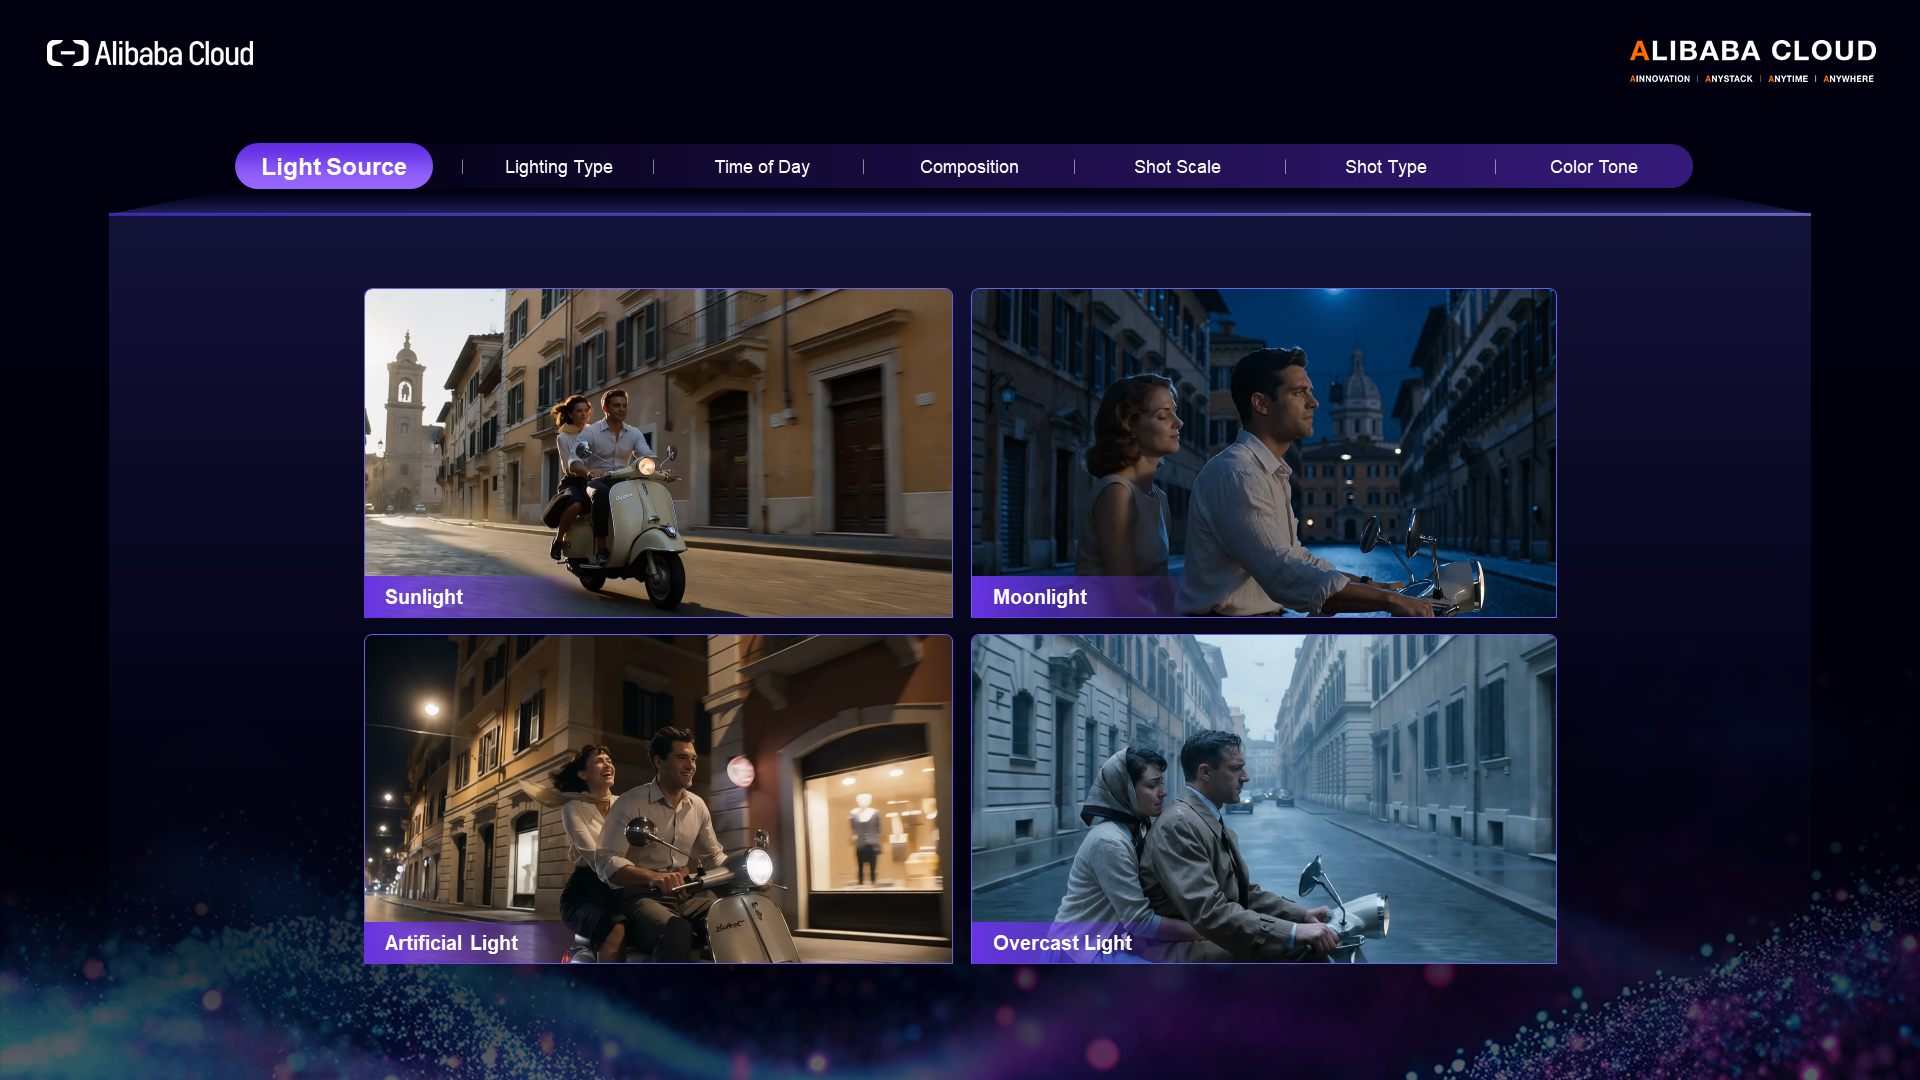Screen dimensions: 1920x1080
Task: Go to the Color Tone tab
Action: pos(1593,167)
